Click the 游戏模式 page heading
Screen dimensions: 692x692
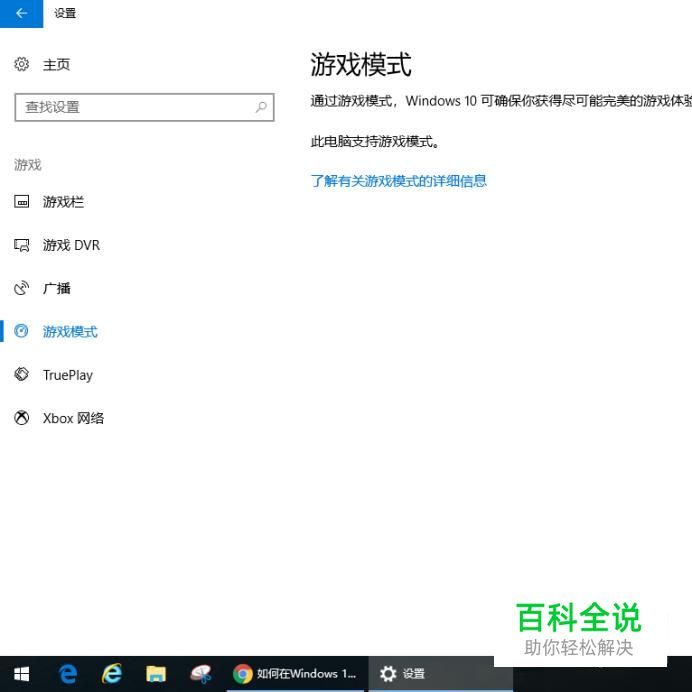tap(361, 64)
